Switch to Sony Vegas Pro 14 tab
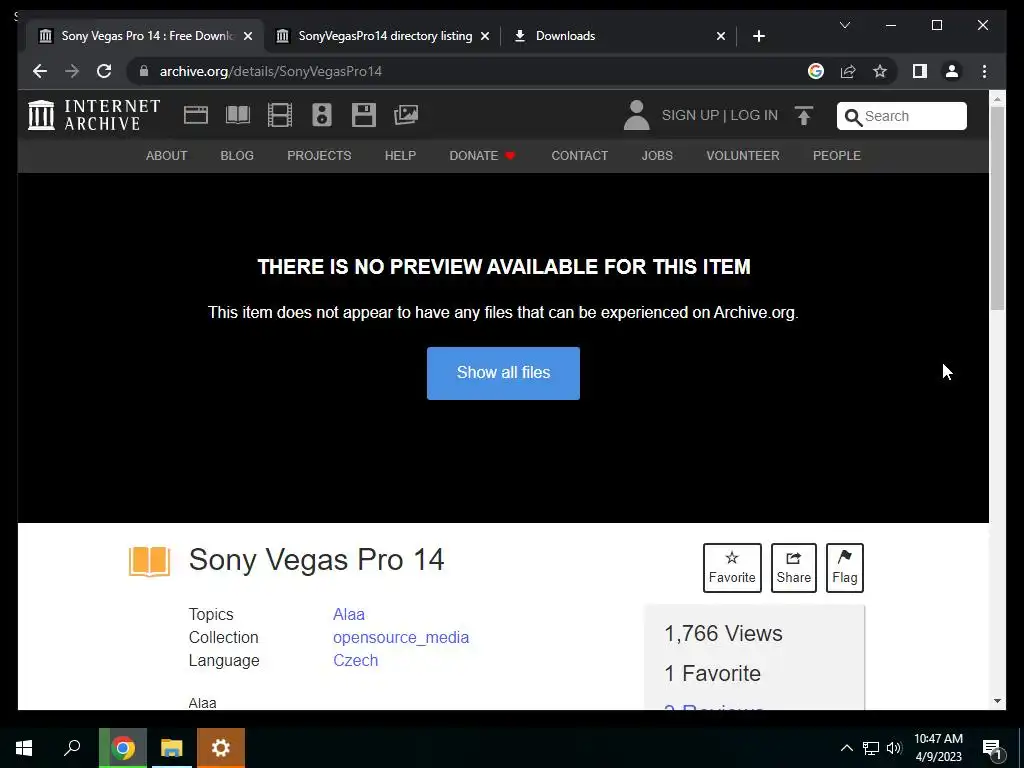Screen dimensions: 1024x768 click(x=145, y=36)
